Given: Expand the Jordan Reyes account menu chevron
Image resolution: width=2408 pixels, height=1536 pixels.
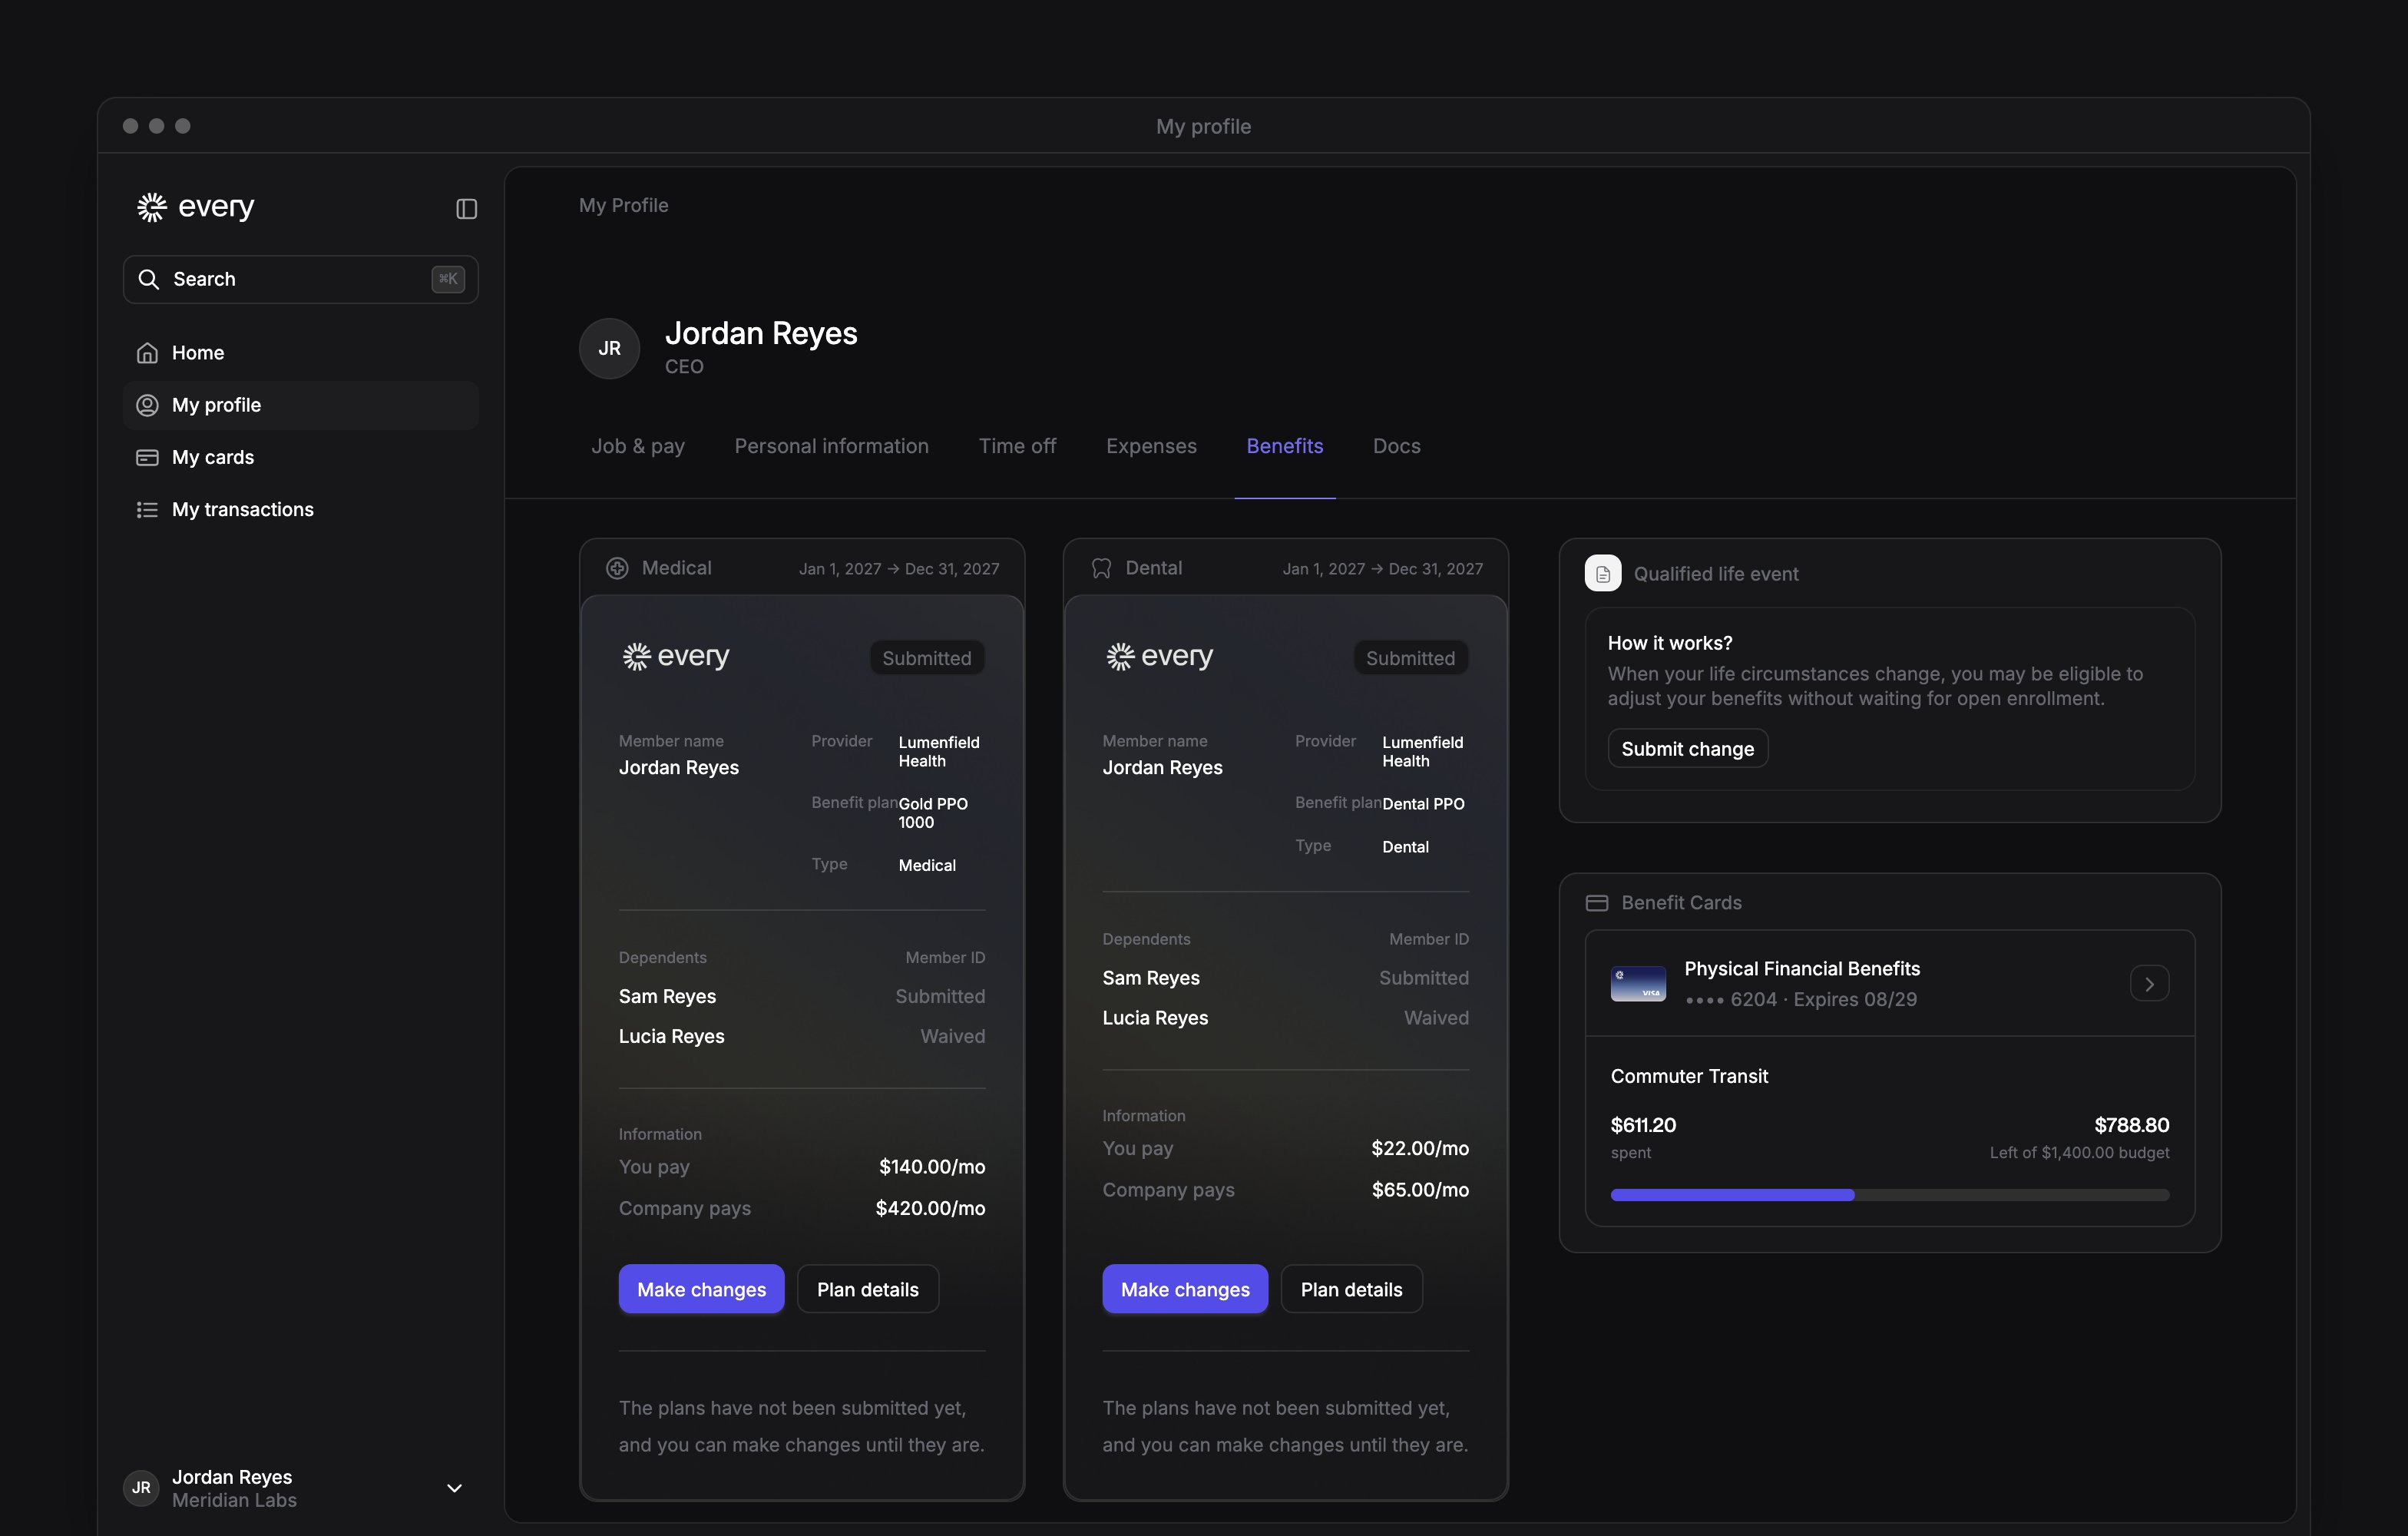Looking at the screenshot, I should click(454, 1488).
